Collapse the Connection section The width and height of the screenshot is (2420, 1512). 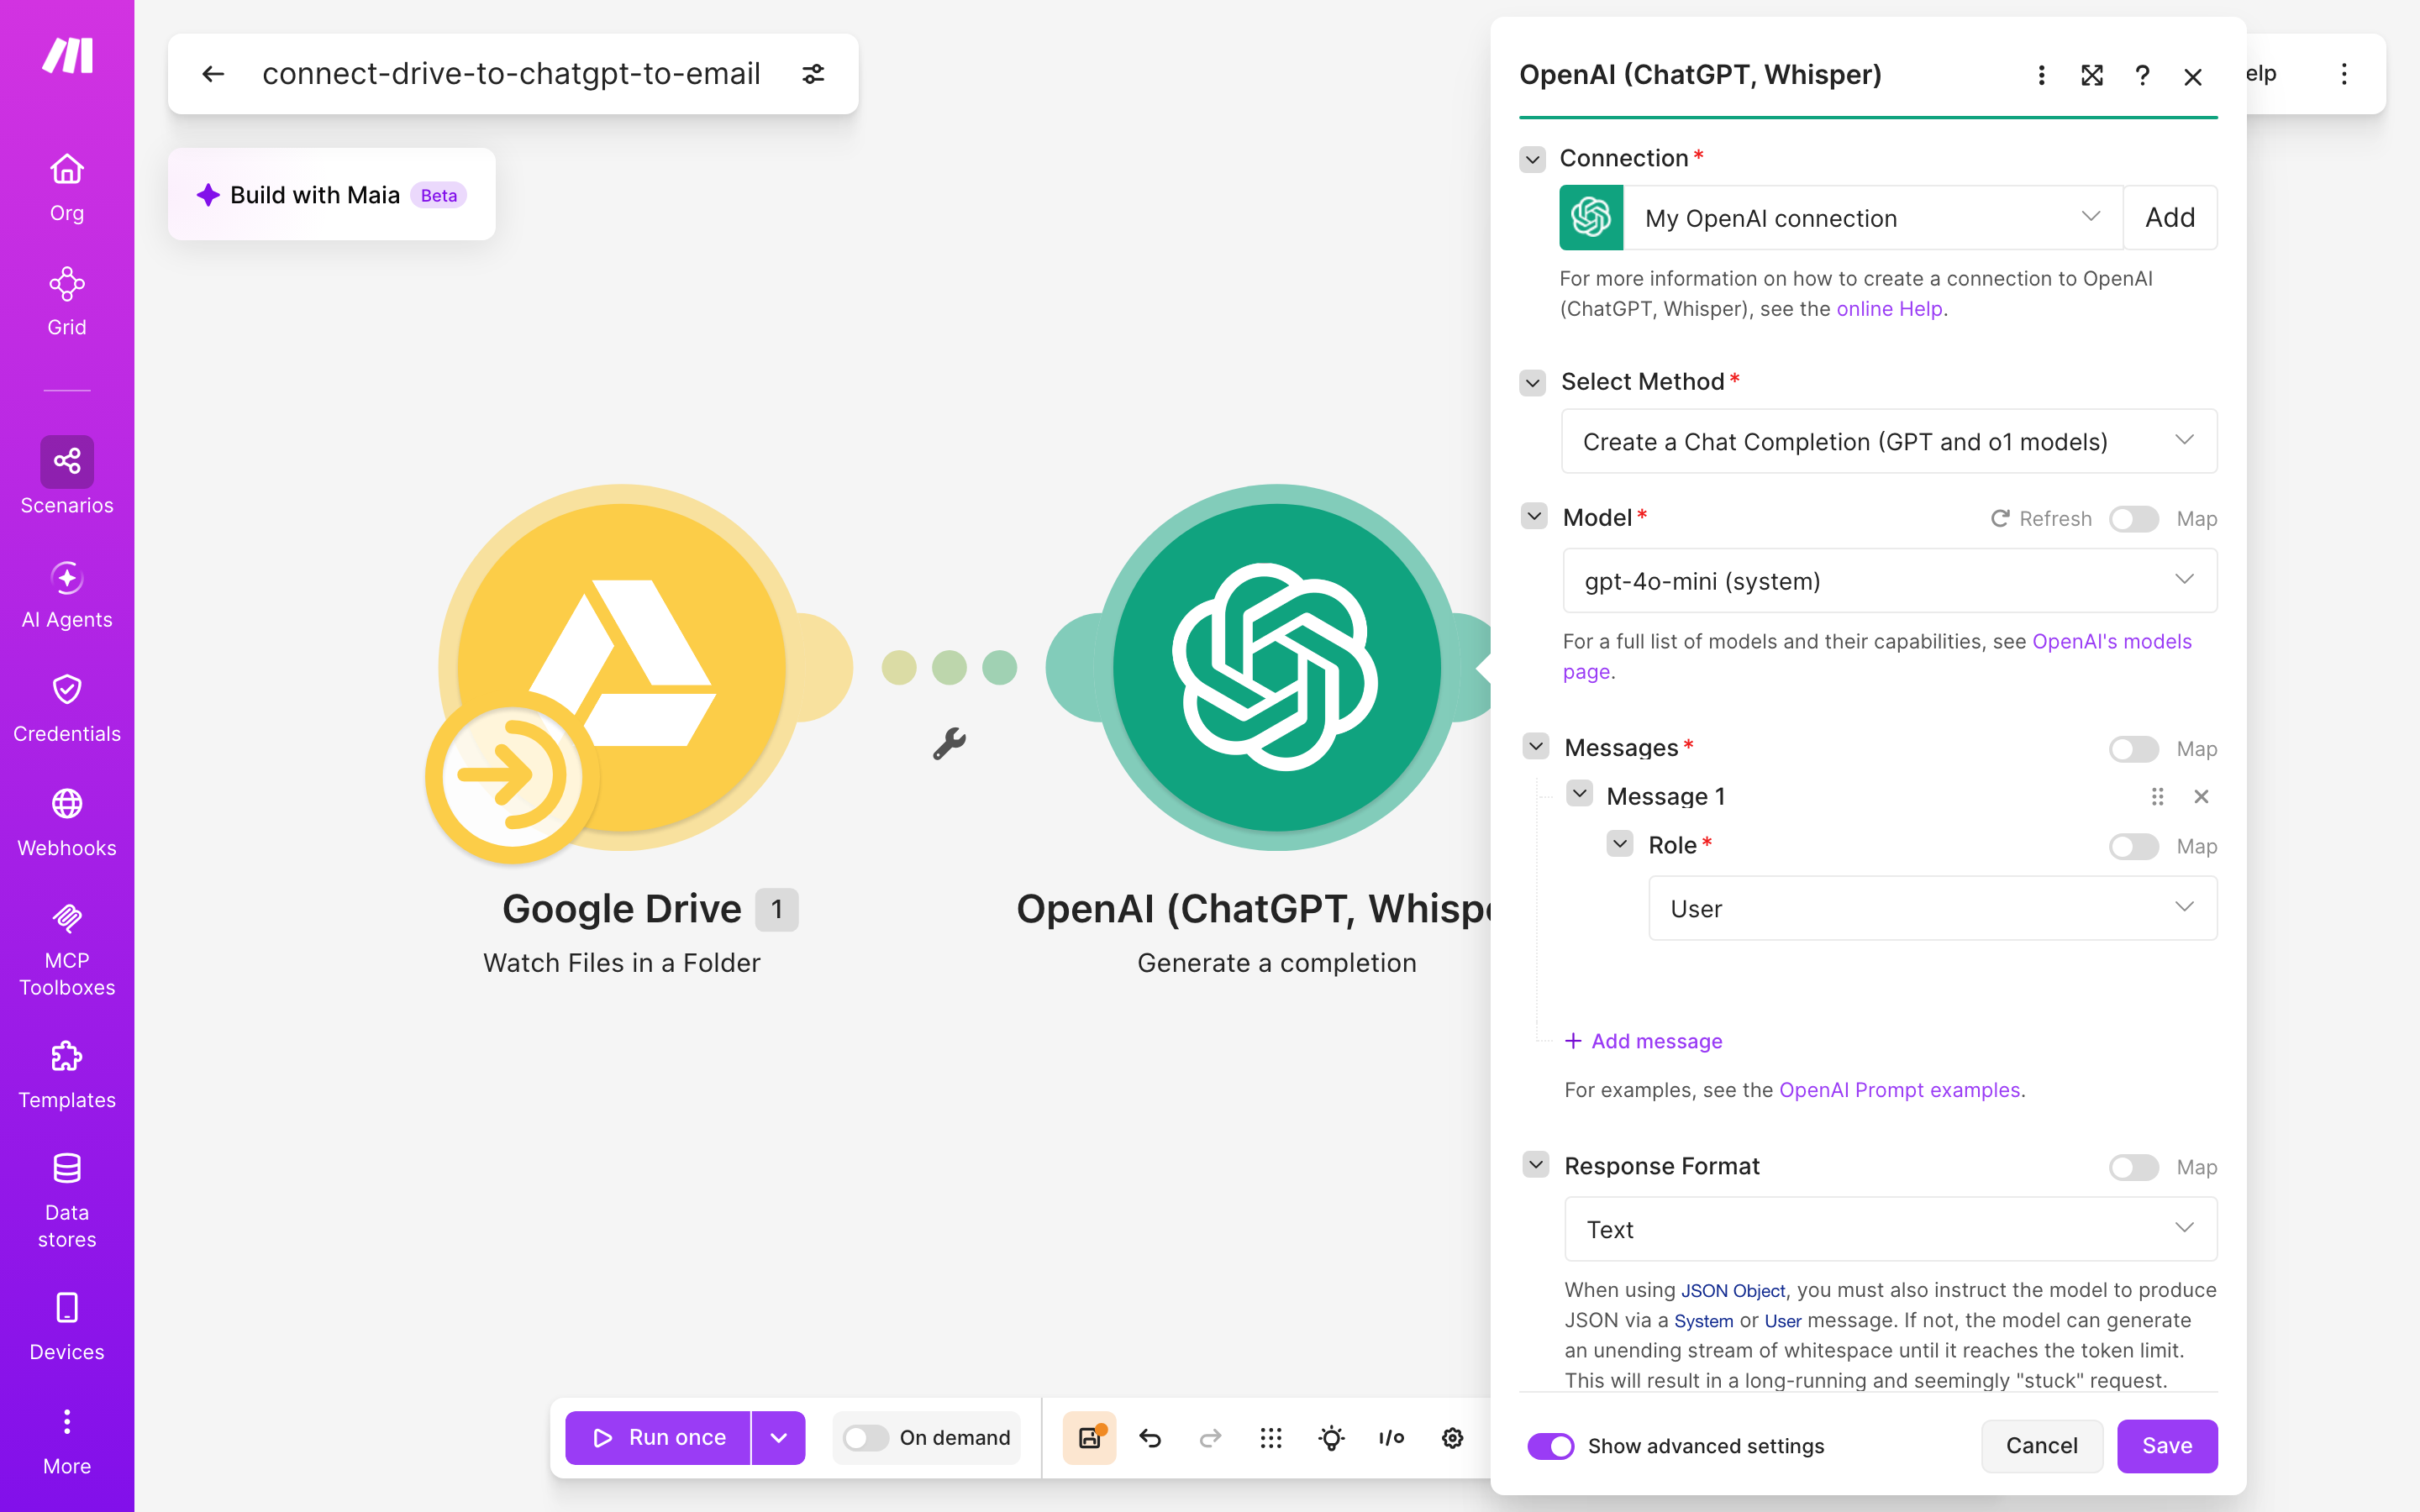click(x=1532, y=159)
